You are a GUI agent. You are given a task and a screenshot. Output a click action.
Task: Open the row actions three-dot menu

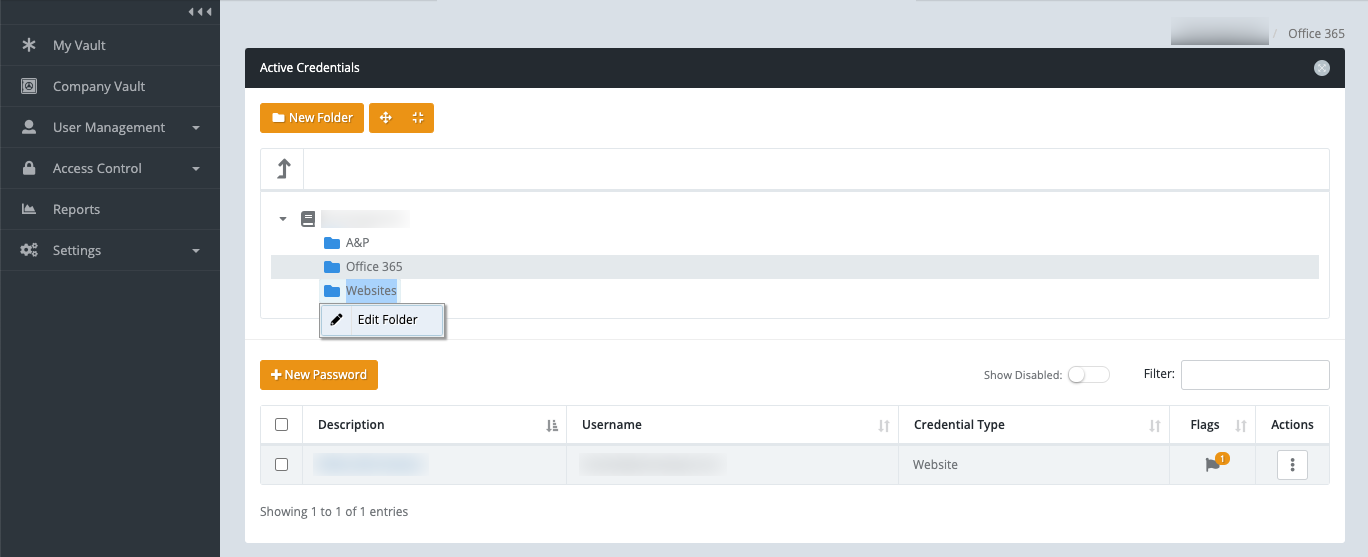pos(1292,464)
